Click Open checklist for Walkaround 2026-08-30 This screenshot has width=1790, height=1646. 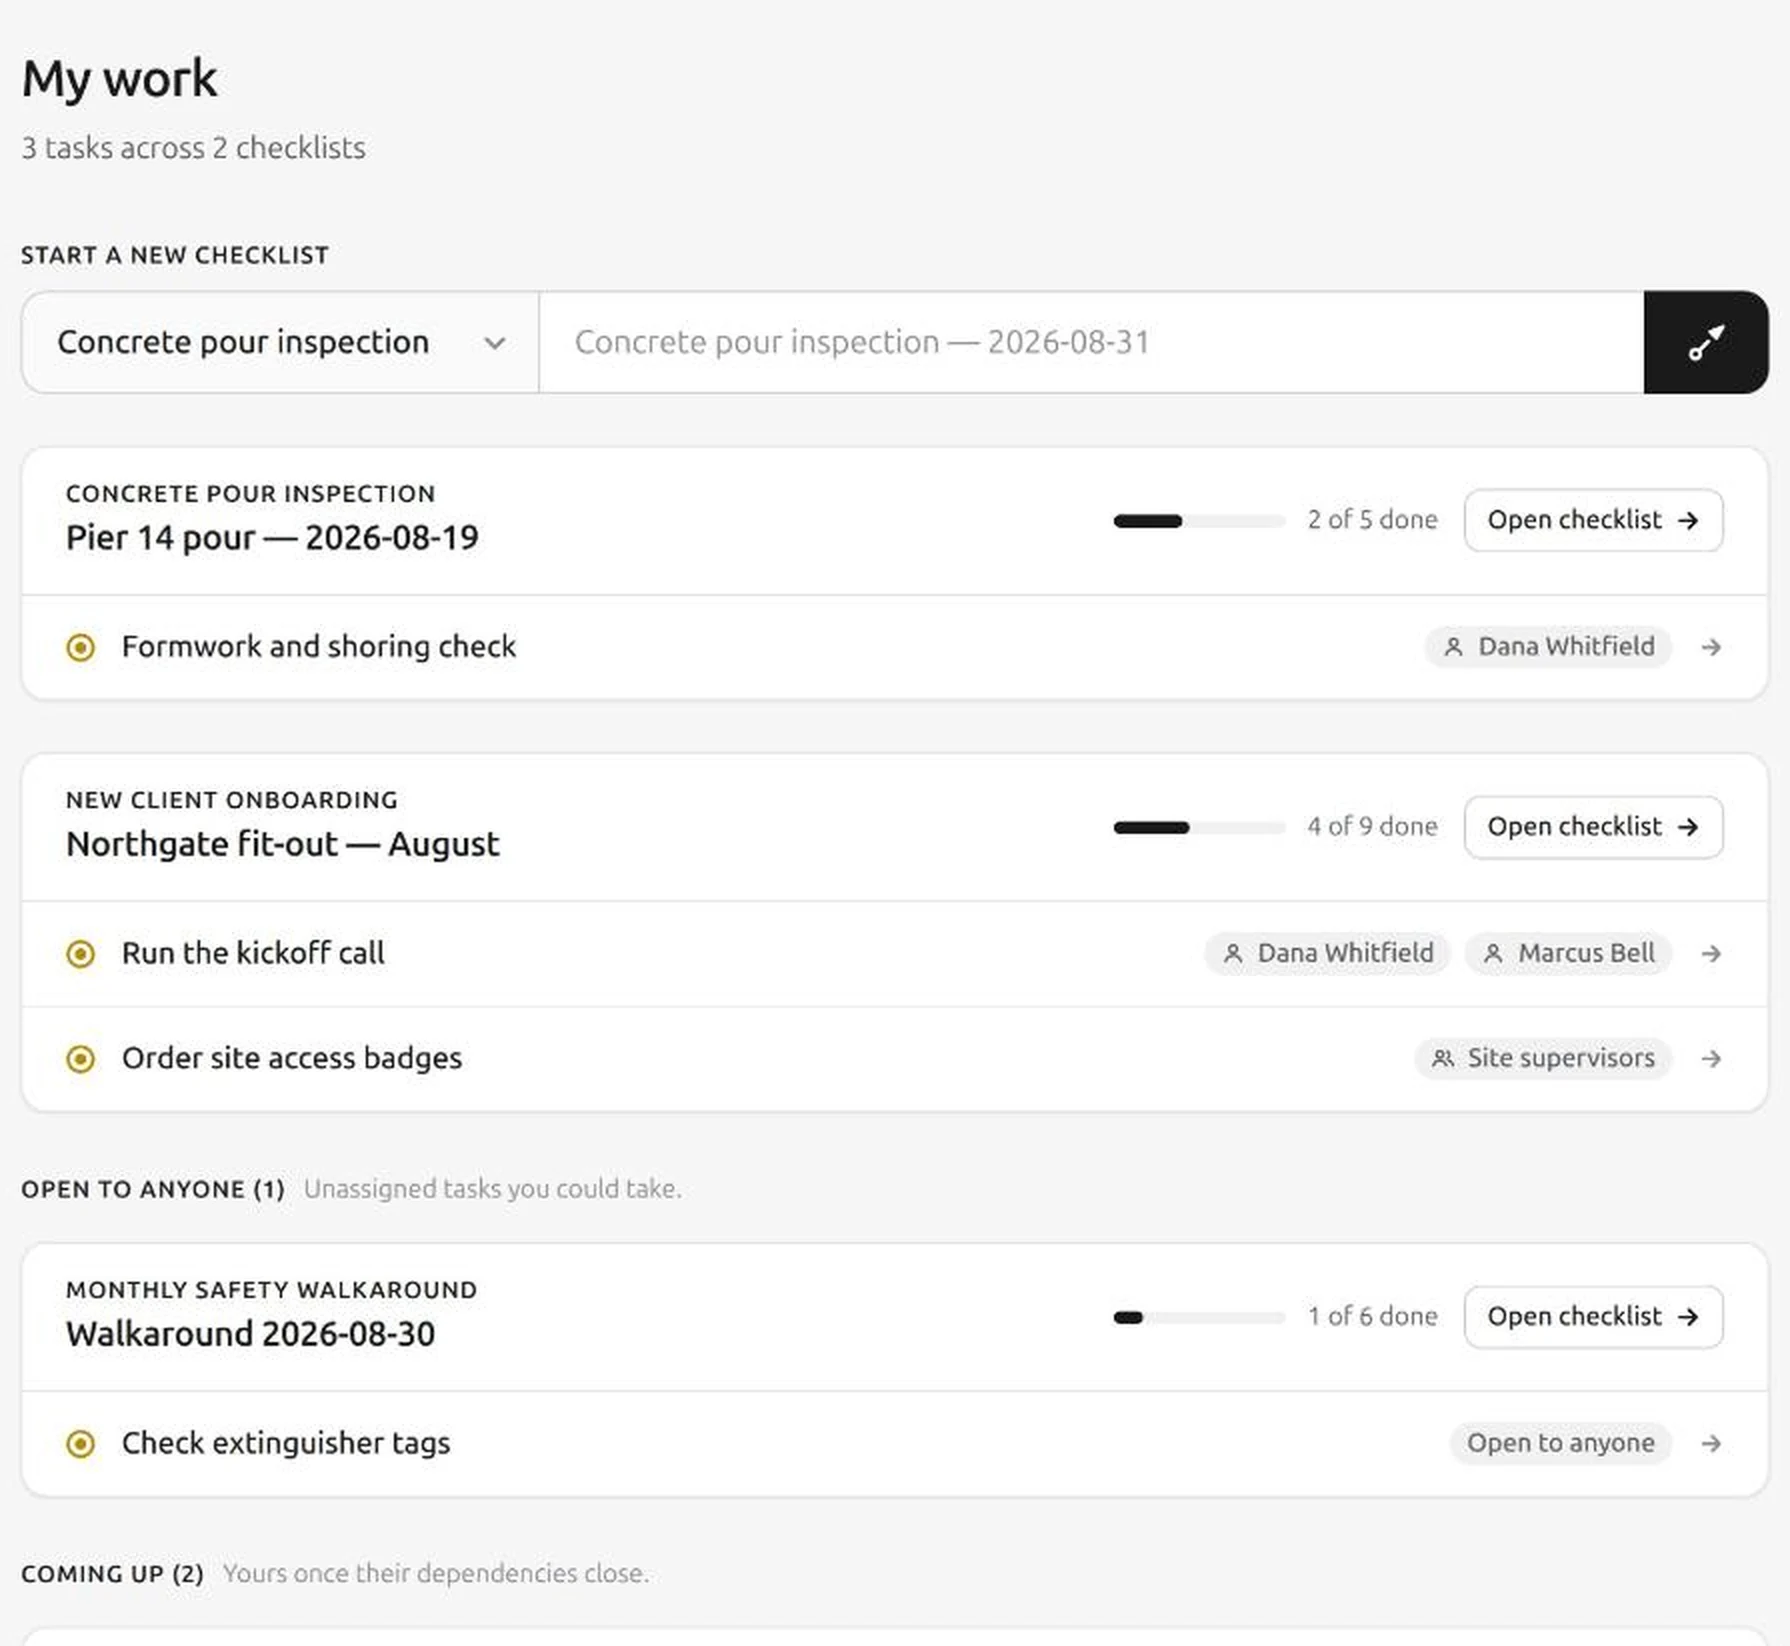(1593, 1316)
